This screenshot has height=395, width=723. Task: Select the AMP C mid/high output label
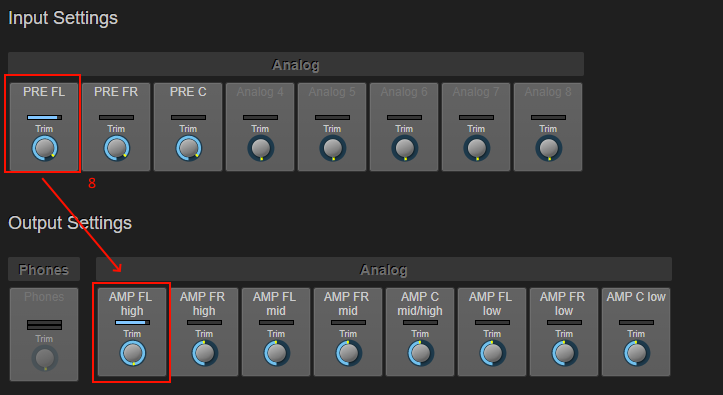tap(420, 304)
